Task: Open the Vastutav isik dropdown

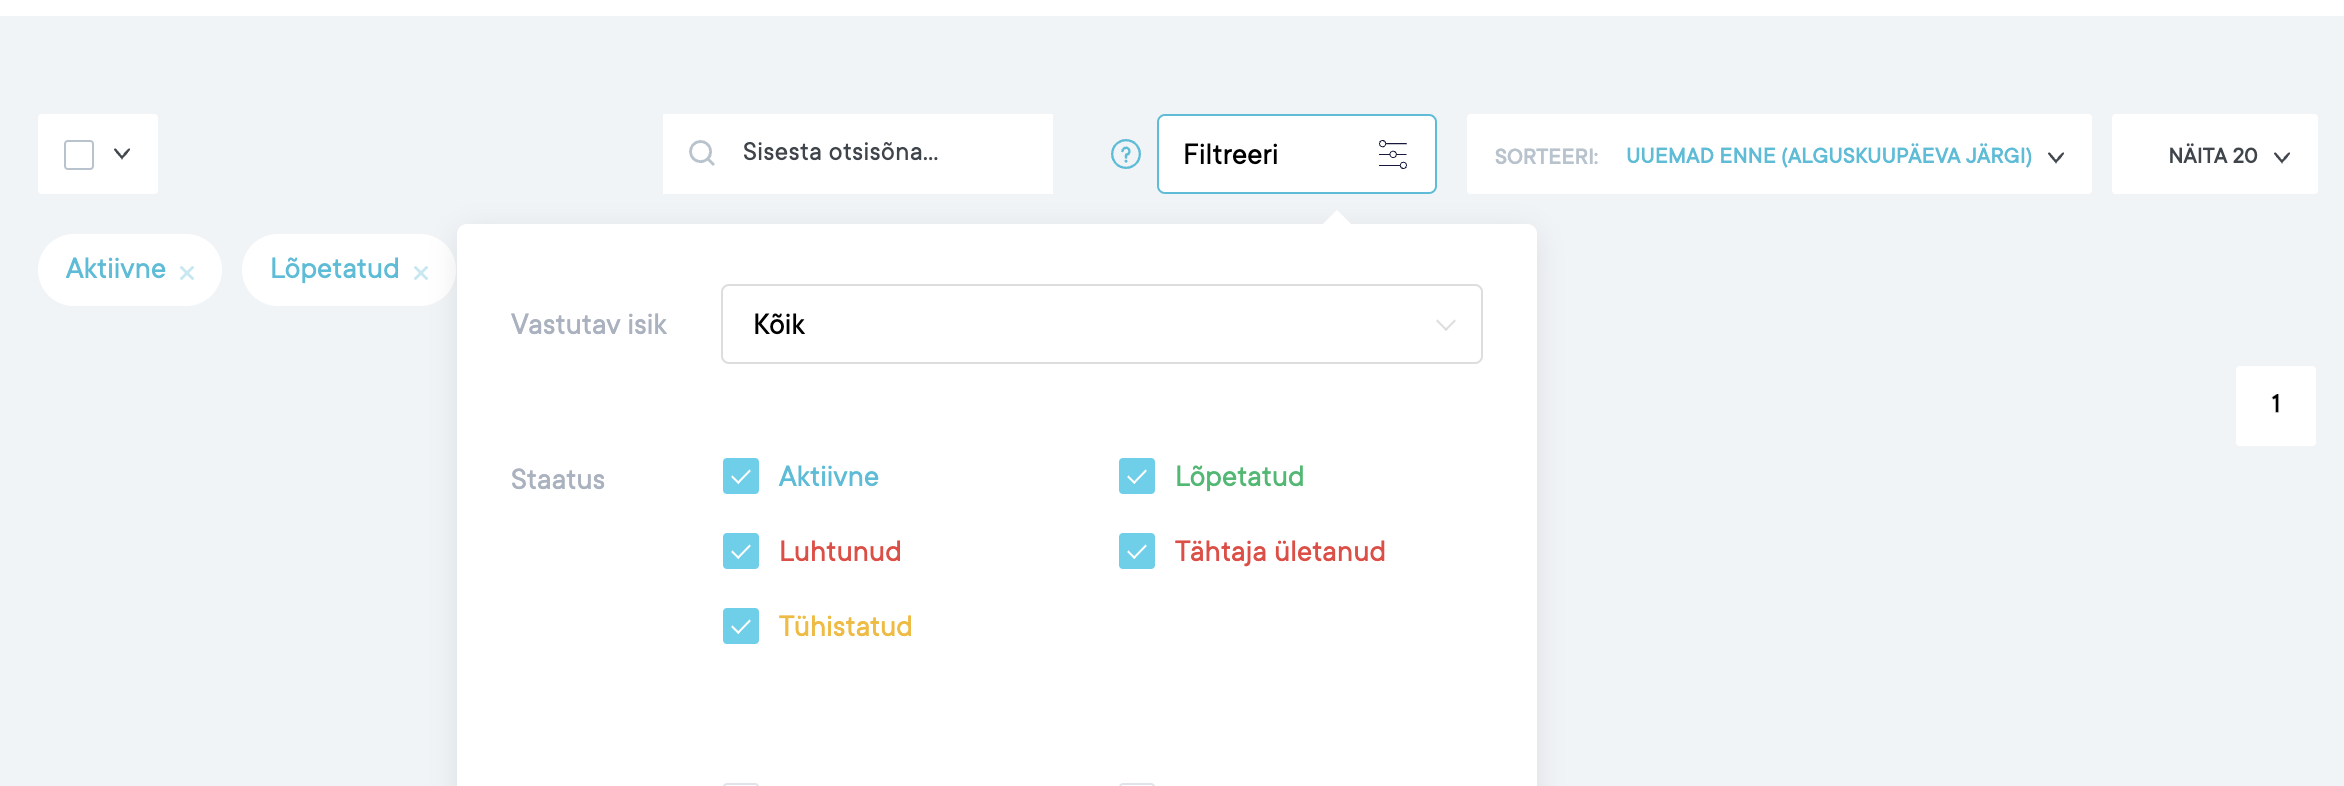Action: pyautogui.click(x=1101, y=324)
